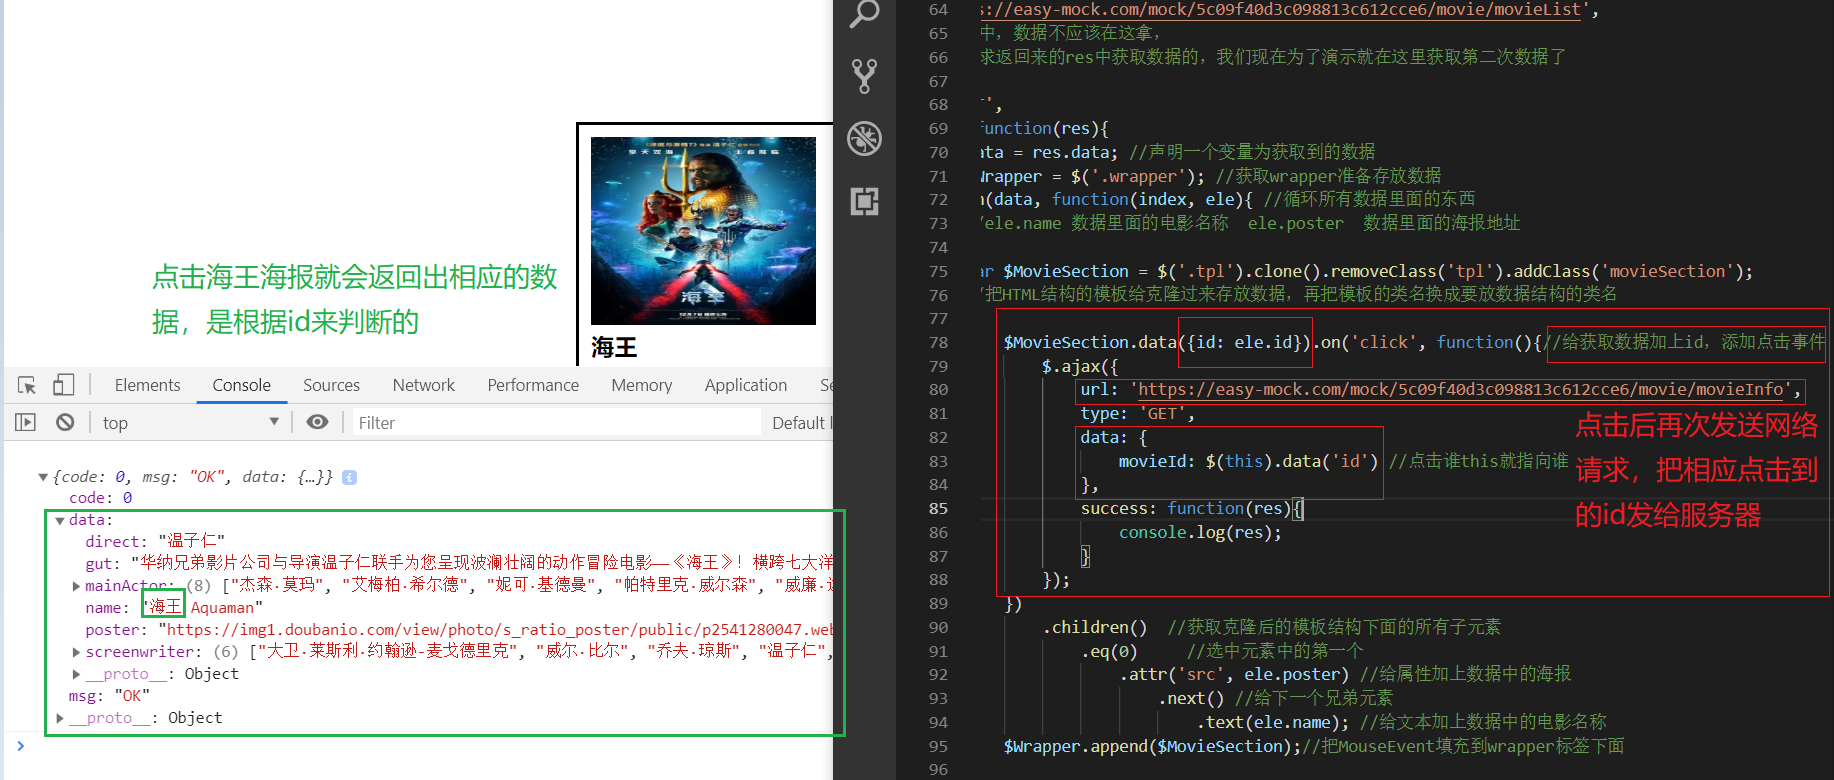The image size is (1834, 780).
Task: Click the code: 0 property line
Action: coord(100,498)
